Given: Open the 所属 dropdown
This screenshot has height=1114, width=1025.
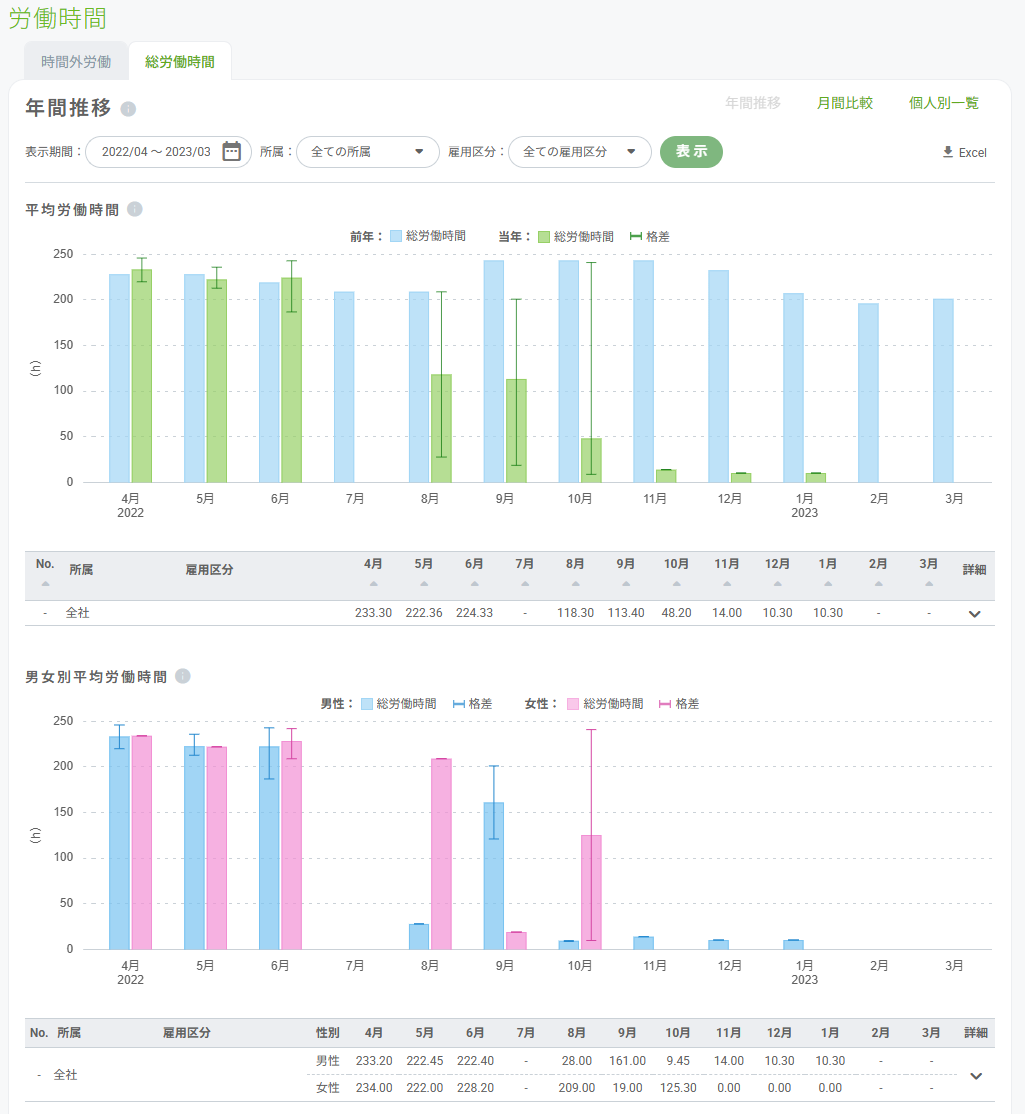Looking at the screenshot, I should point(367,152).
